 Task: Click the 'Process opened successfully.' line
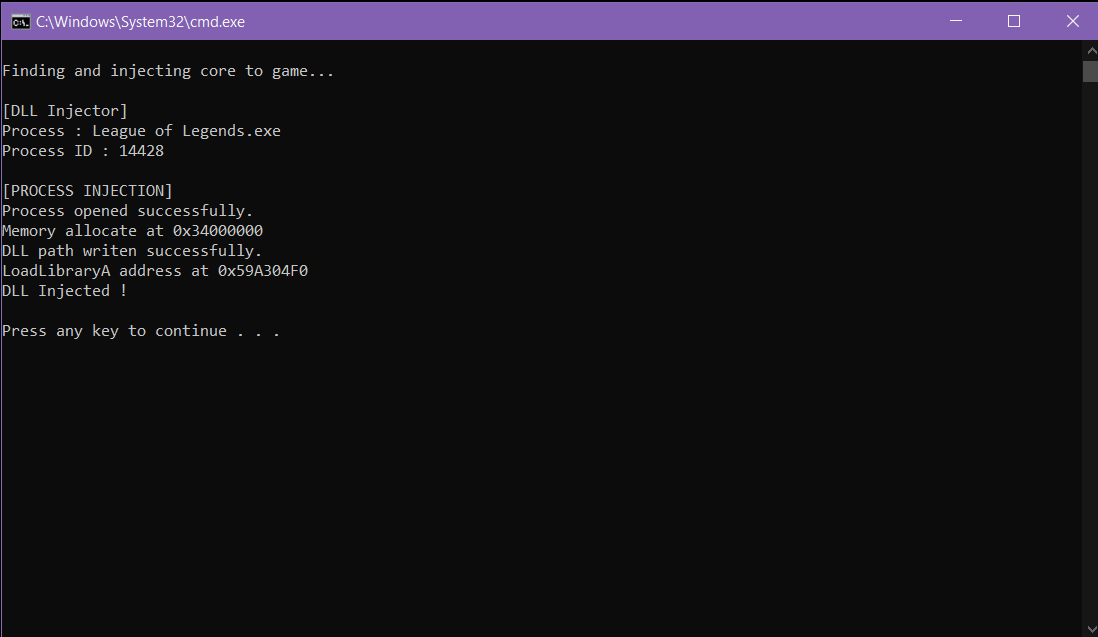coord(127,211)
